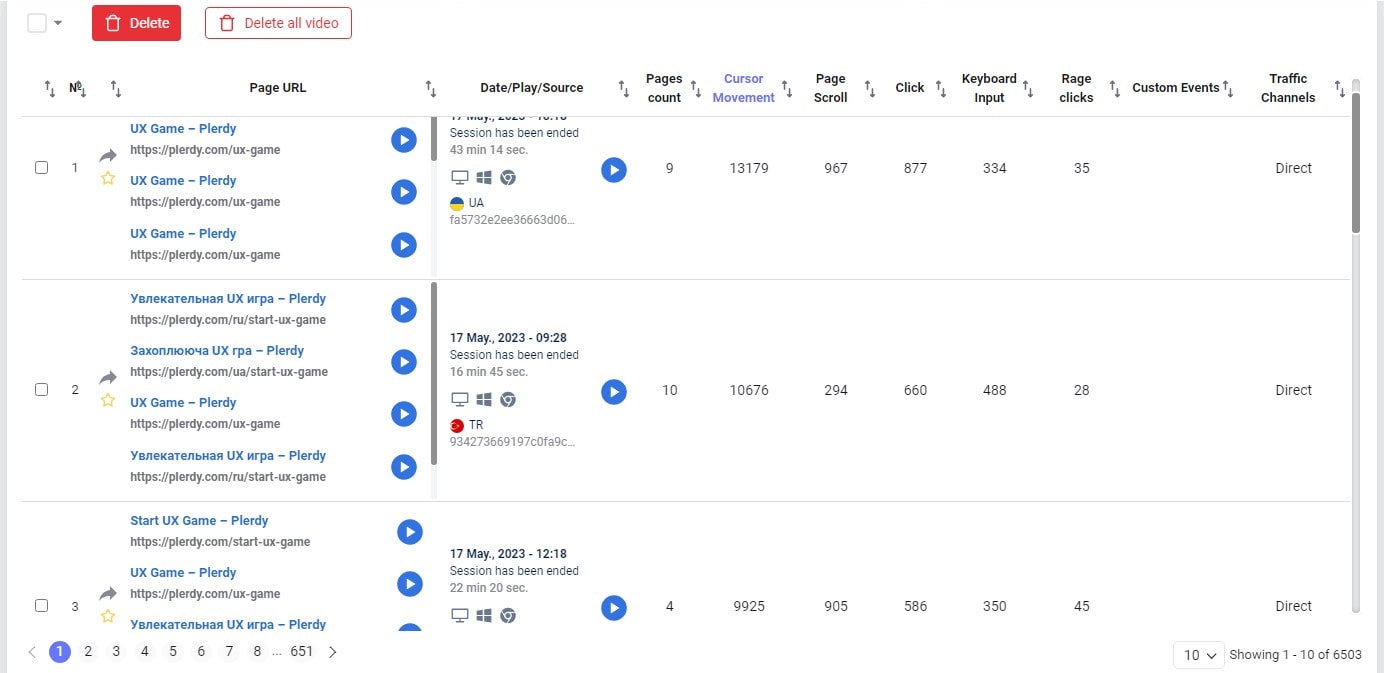This screenshot has width=1384, height=673.
Task: Star the row 3 session as favorite
Action: pos(108,616)
